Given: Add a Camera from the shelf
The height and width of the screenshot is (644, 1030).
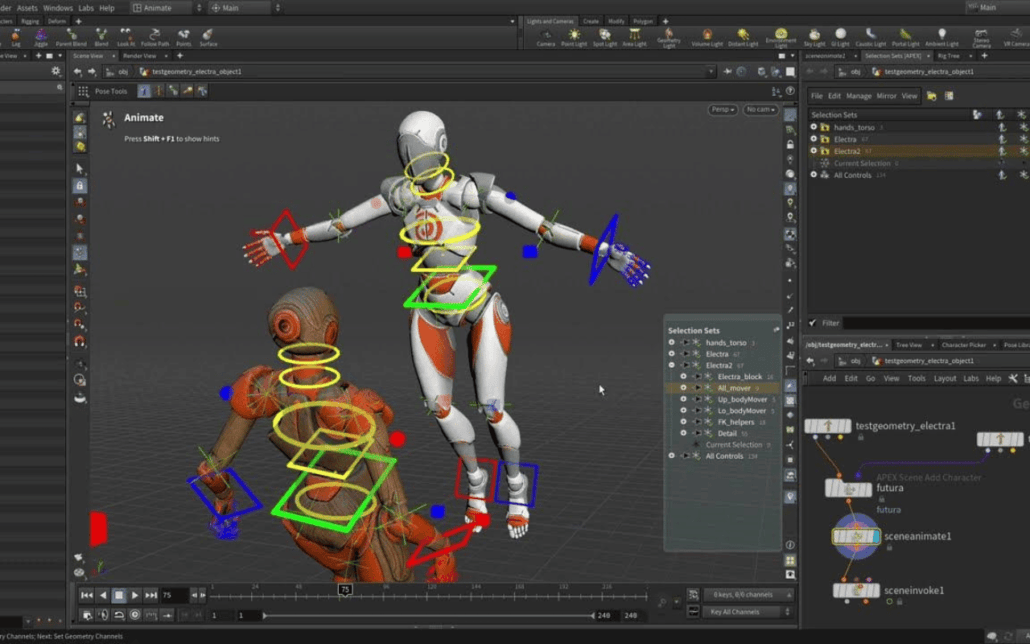Looking at the screenshot, I should pyautogui.click(x=546, y=36).
